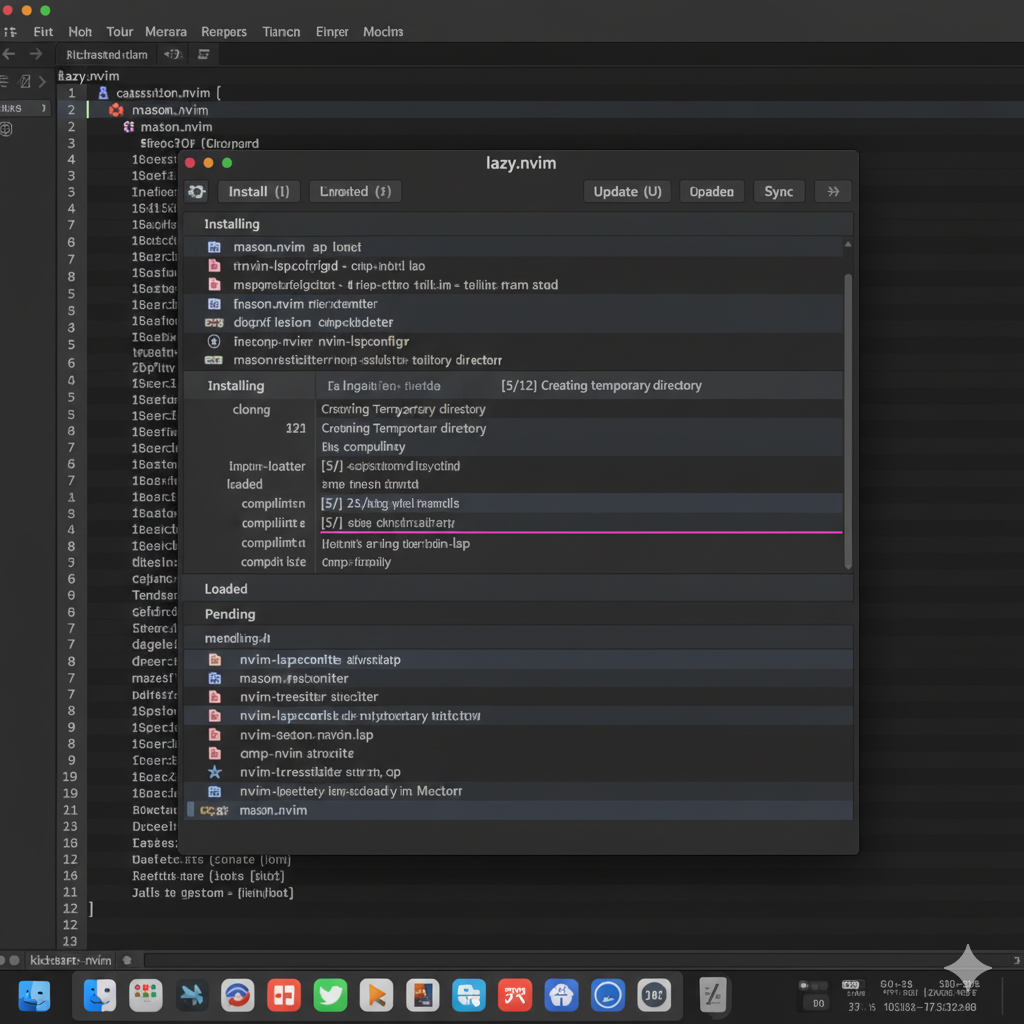
Task: Launch Firefox from the dock
Action: click(238, 996)
